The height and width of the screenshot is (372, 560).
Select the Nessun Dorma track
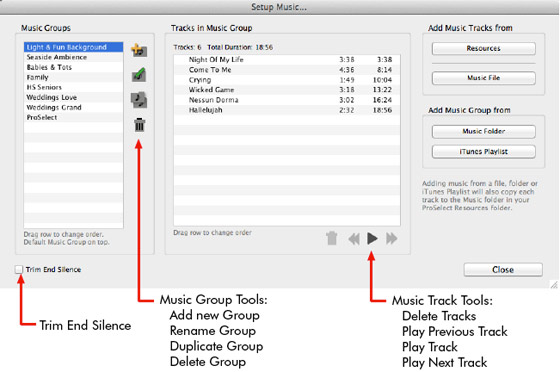pyautogui.click(x=287, y=100)
